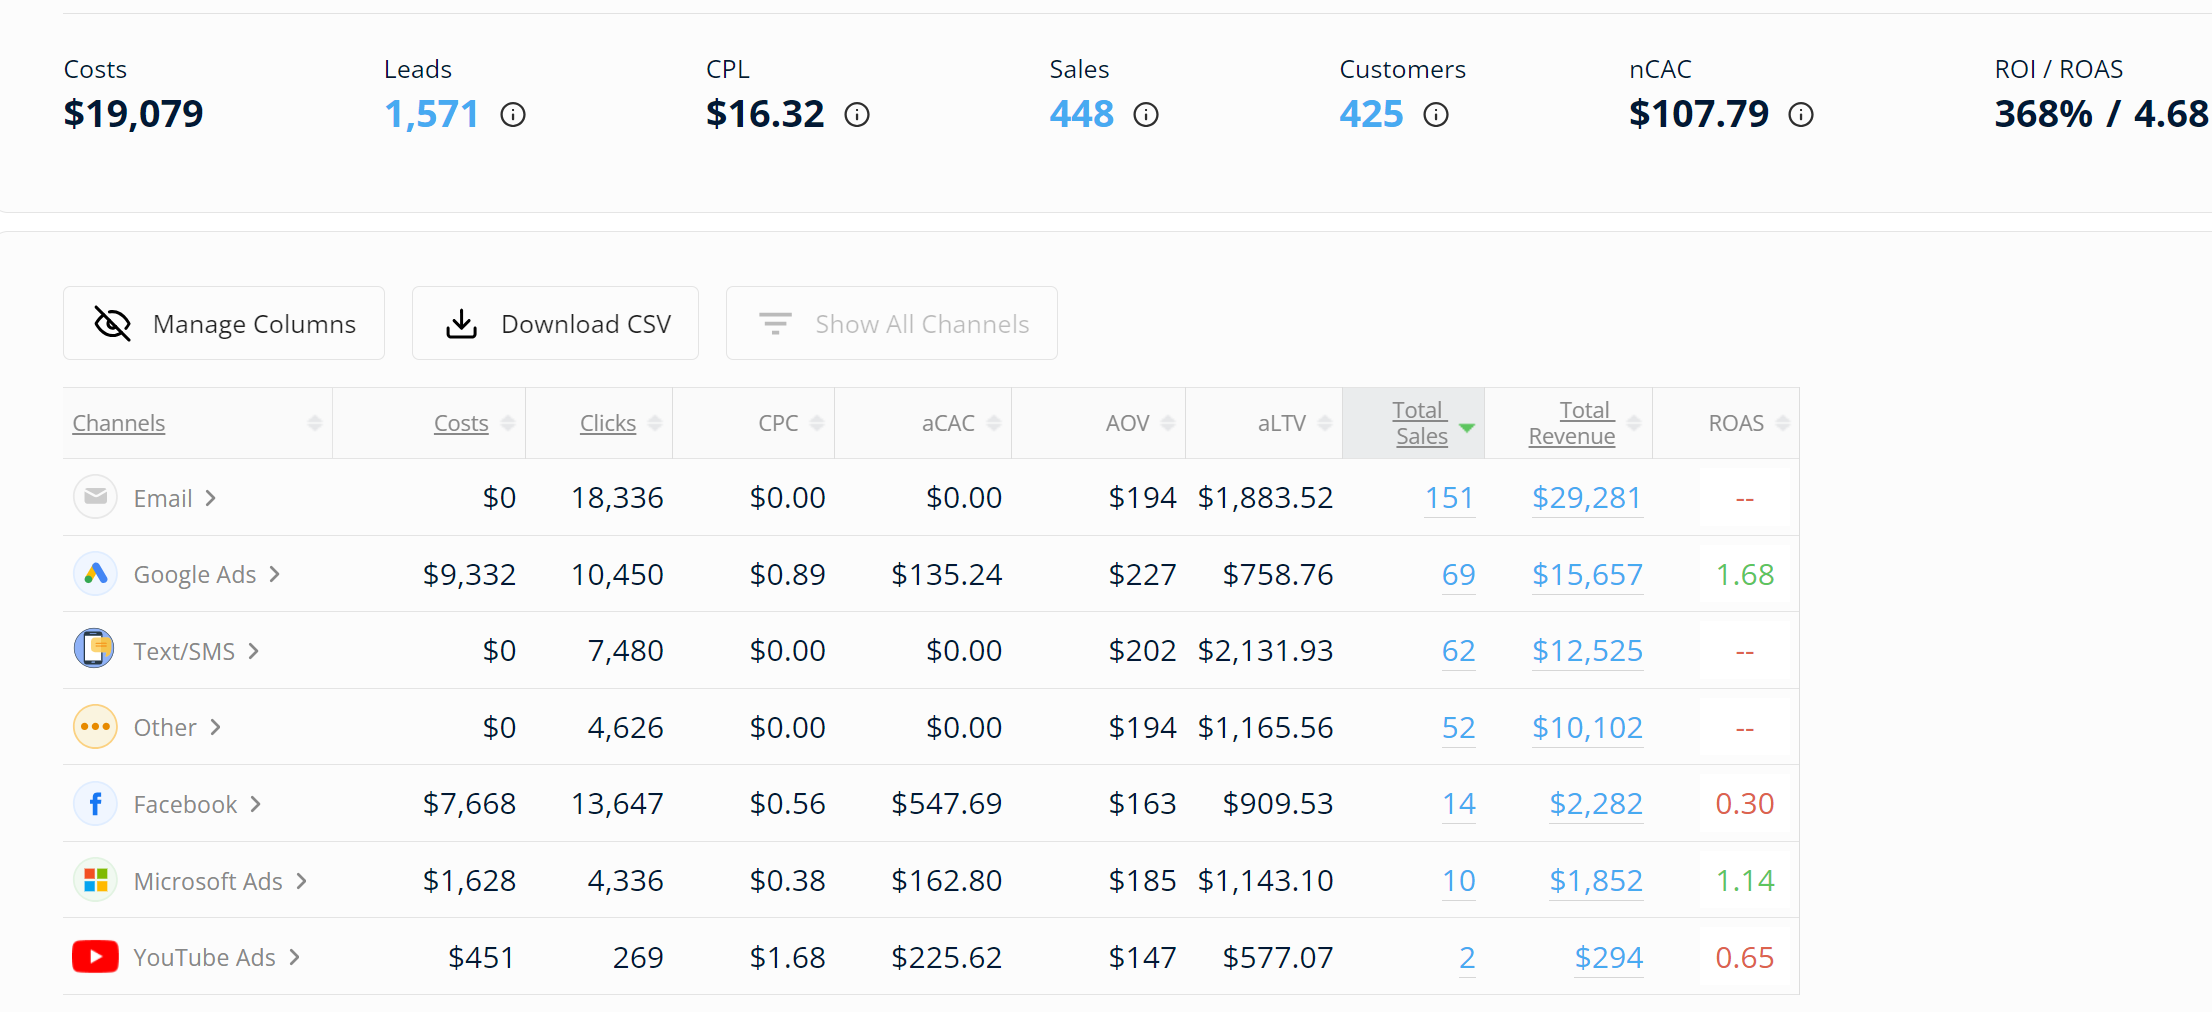2212x1012 pixels.
Task: Click the Other channel dots icon
Action: click(x=96, y=727)
